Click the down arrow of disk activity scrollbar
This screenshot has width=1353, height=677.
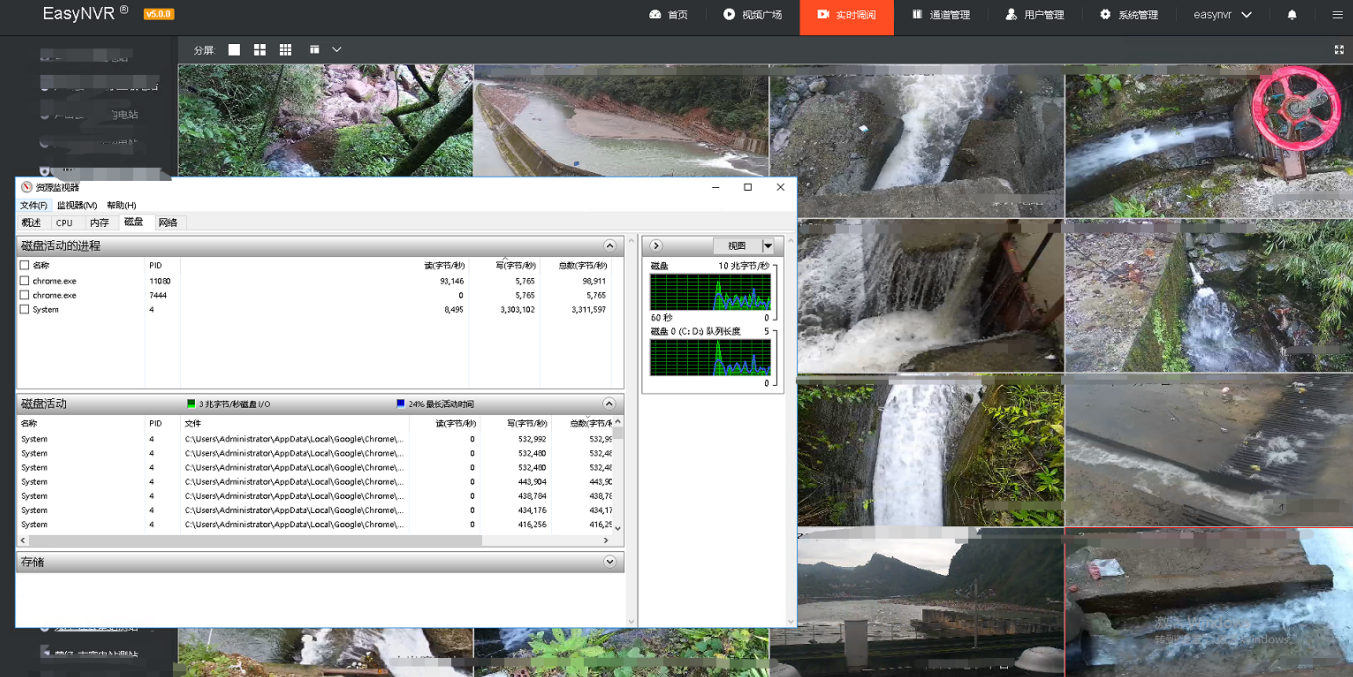[618, 528]
